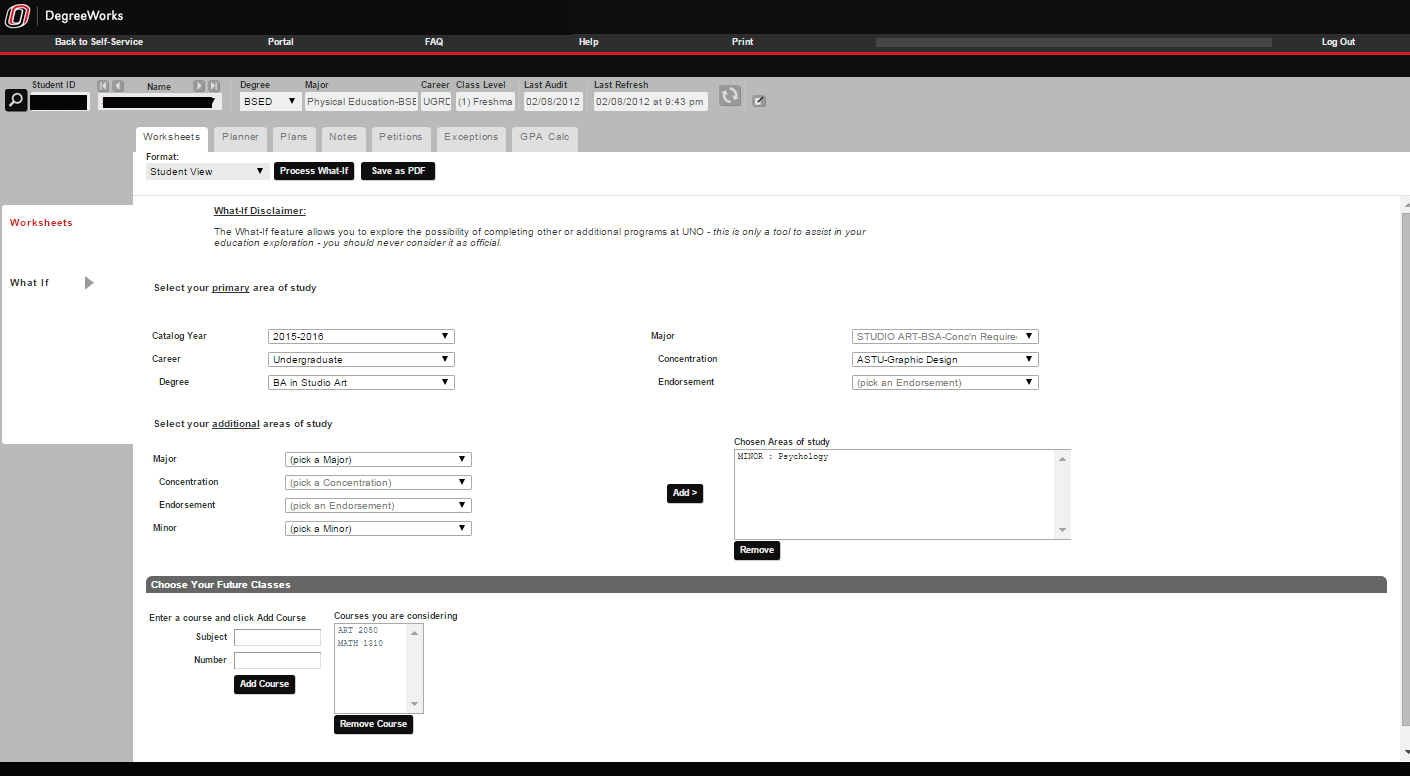
Task: Switch to the Planner tab
Action: pyautogui.click(x=240, y=137)
